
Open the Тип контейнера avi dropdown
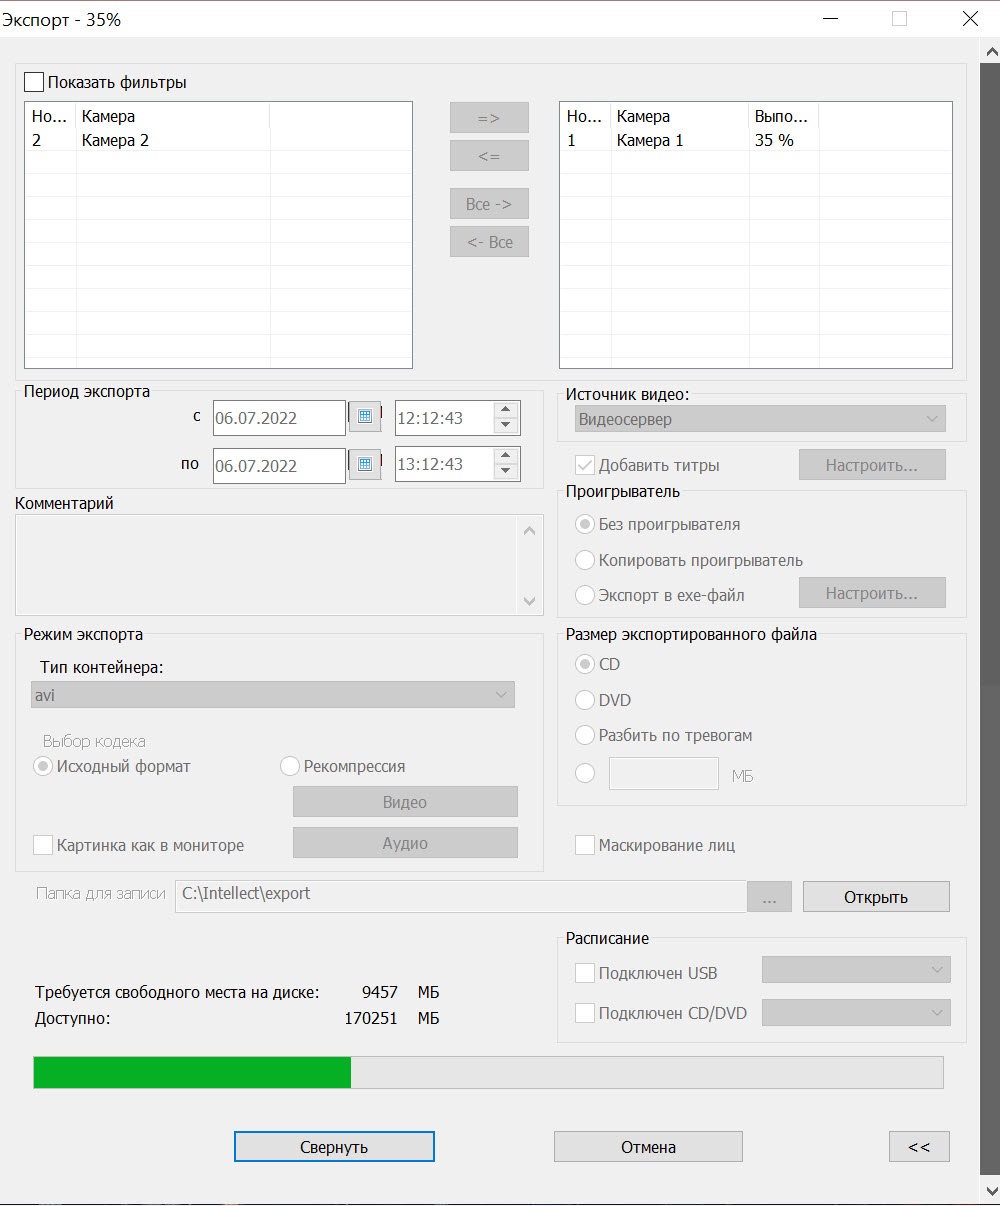click(273, 695)
